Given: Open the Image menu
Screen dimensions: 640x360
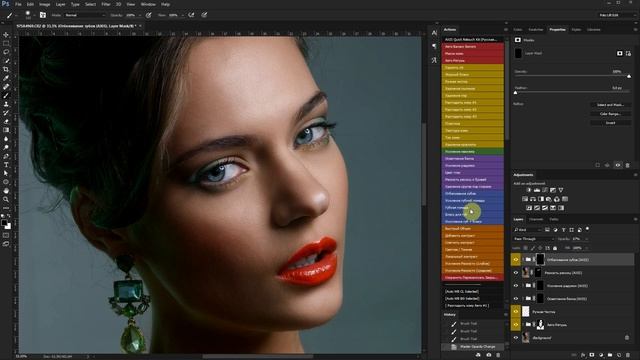Looking at the screenshot, I should tap(44, 4).
